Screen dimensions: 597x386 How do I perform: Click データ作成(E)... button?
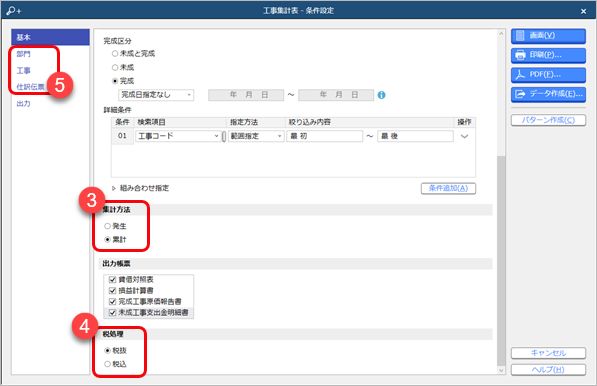click(548, 94)
